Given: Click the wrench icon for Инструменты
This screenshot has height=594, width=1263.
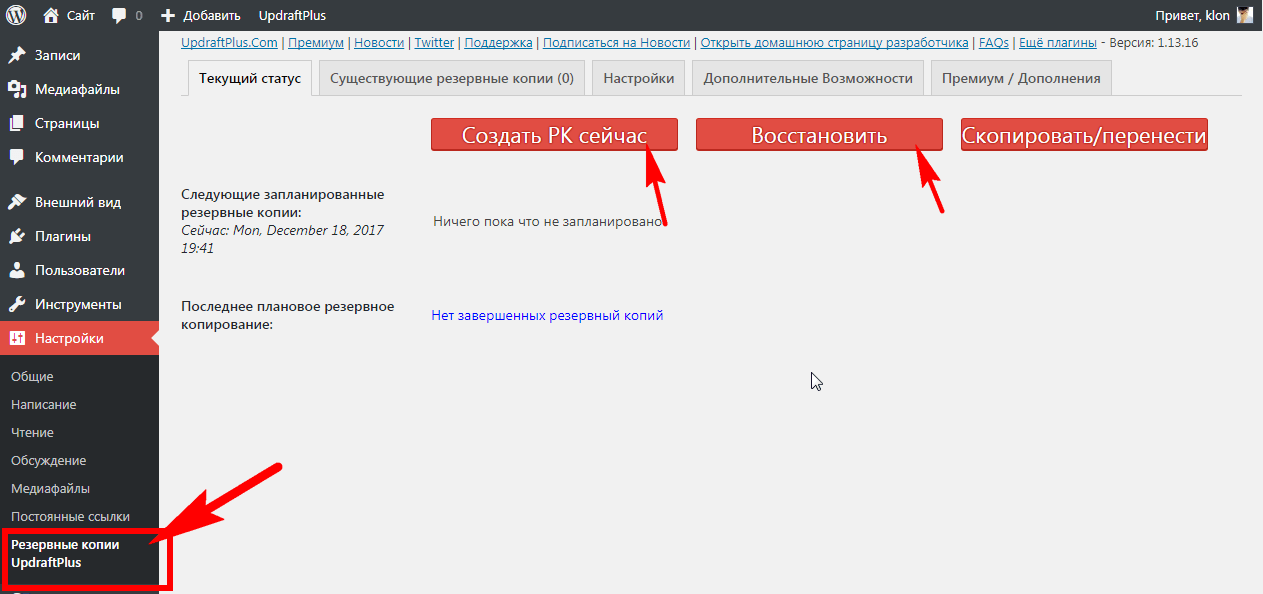Looking at the screenshot, I should (x=17, y=305).
